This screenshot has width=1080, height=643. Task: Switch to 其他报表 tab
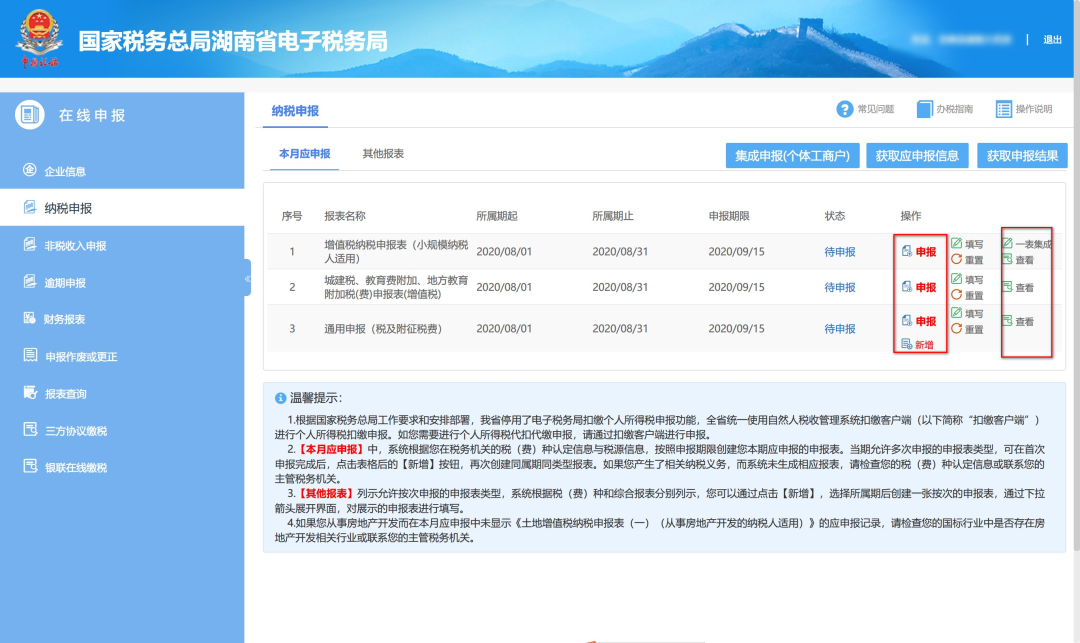(383, 154)
